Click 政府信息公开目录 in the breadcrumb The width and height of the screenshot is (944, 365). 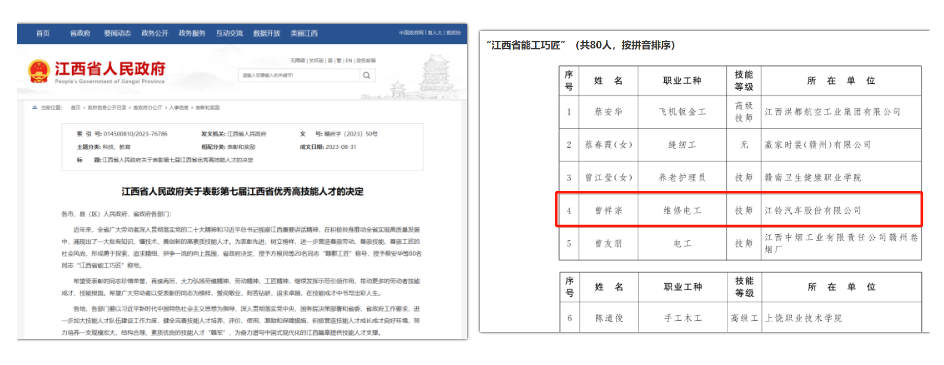107,107
